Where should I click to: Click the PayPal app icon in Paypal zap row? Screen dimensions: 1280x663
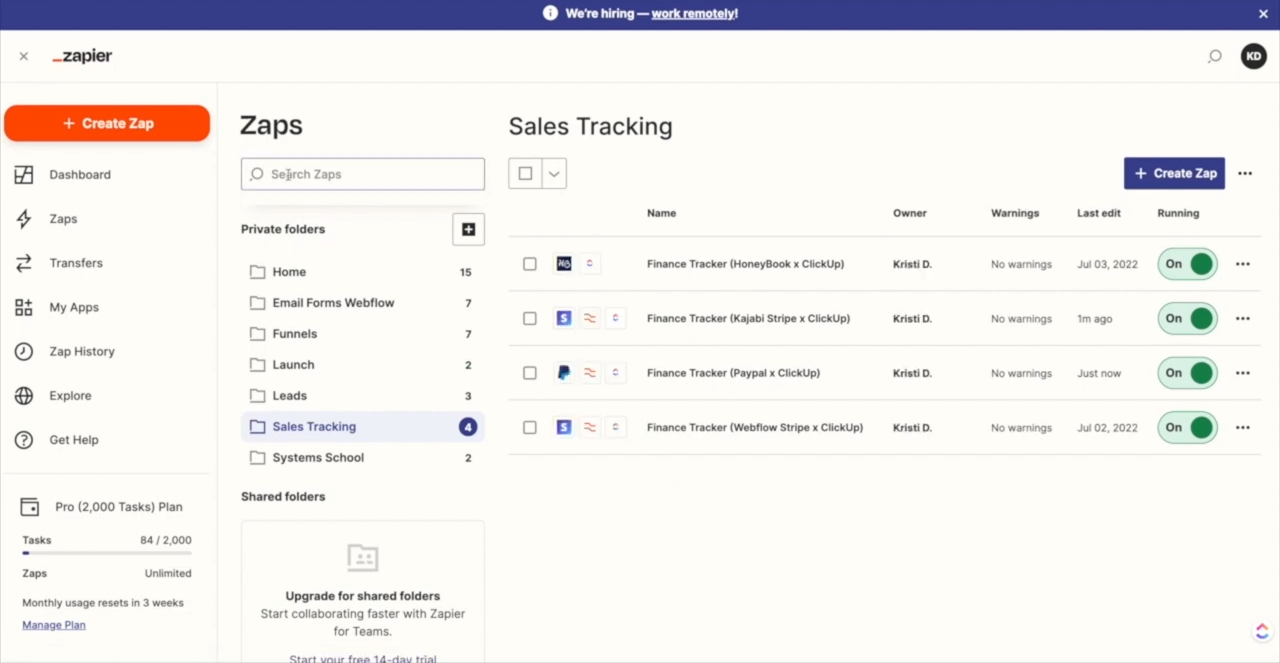(564, 373)
